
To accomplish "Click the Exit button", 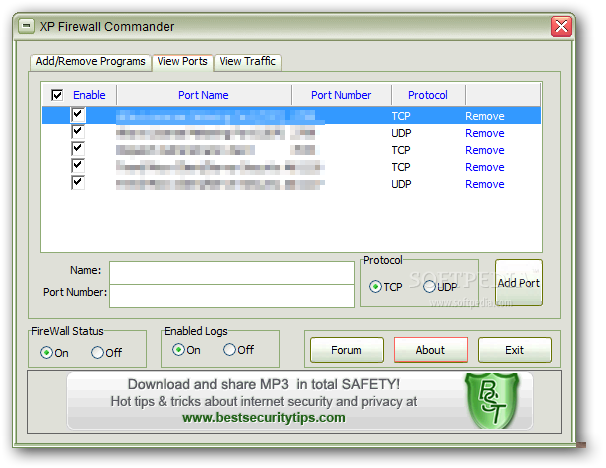I will coord(514,350).
